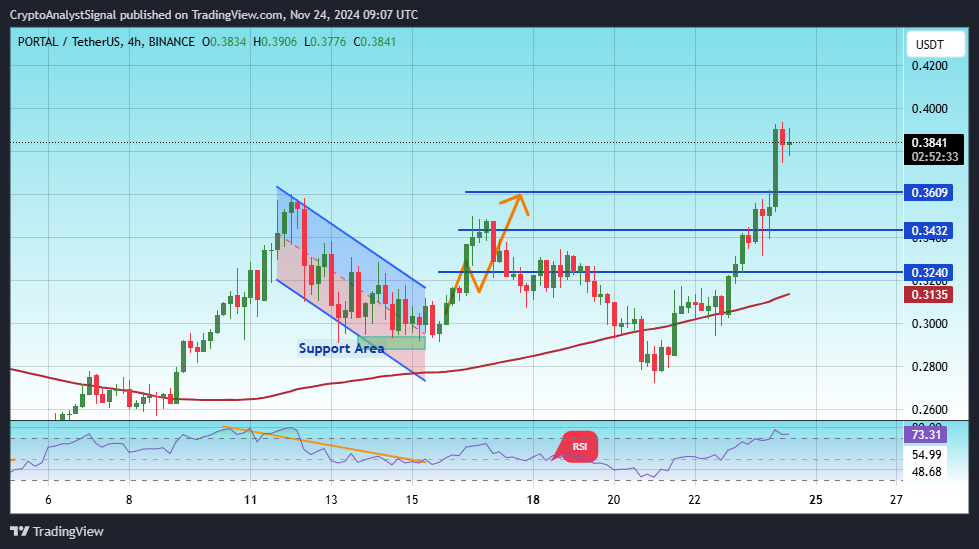Click the 0.4200 price axis label
The image size is (979, 549).
click(930, 66)
